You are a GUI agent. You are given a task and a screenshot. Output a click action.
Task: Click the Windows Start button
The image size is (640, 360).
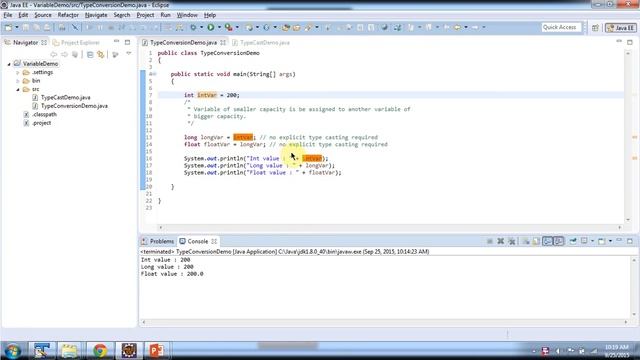(x=12, y=351)
